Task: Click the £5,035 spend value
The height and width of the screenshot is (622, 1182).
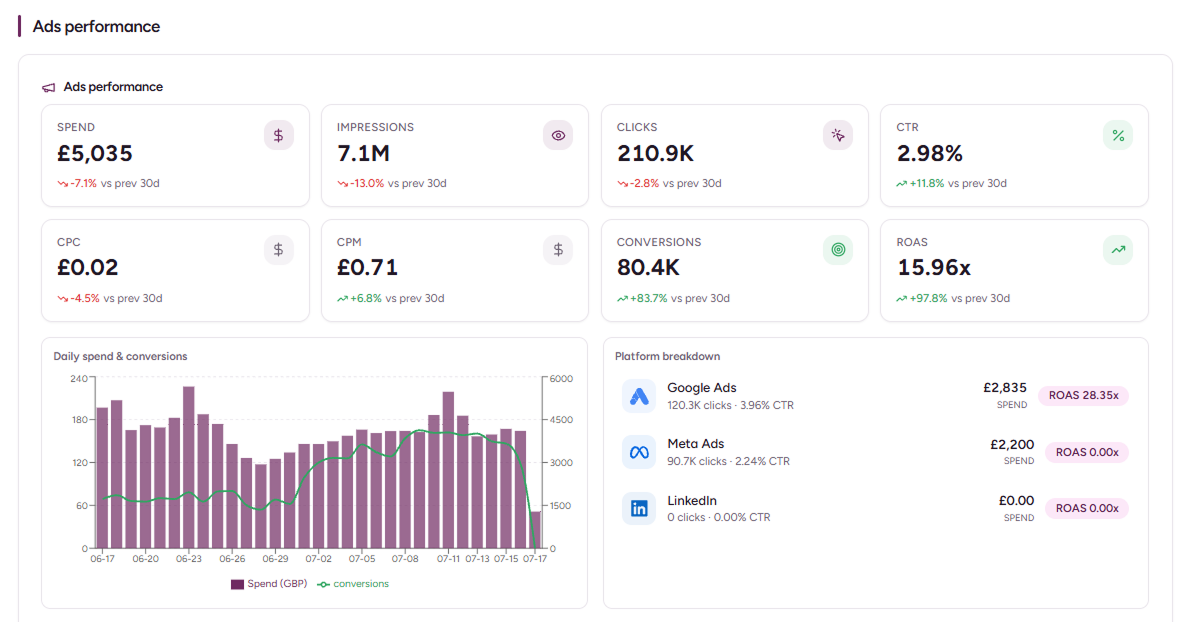Action: pyautogui.click(x=95, y=154)
